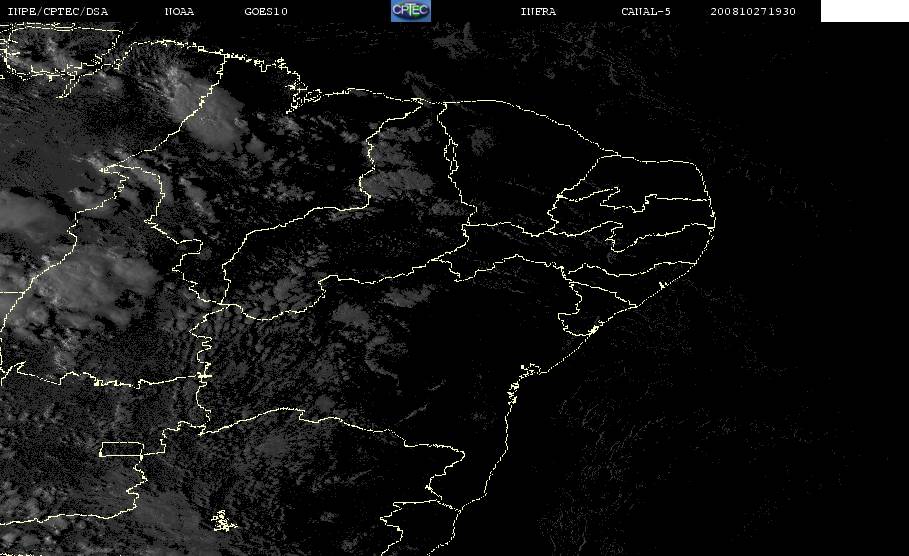Click the 'INFRA' header label
909x556 pixels.
point(538,11)
